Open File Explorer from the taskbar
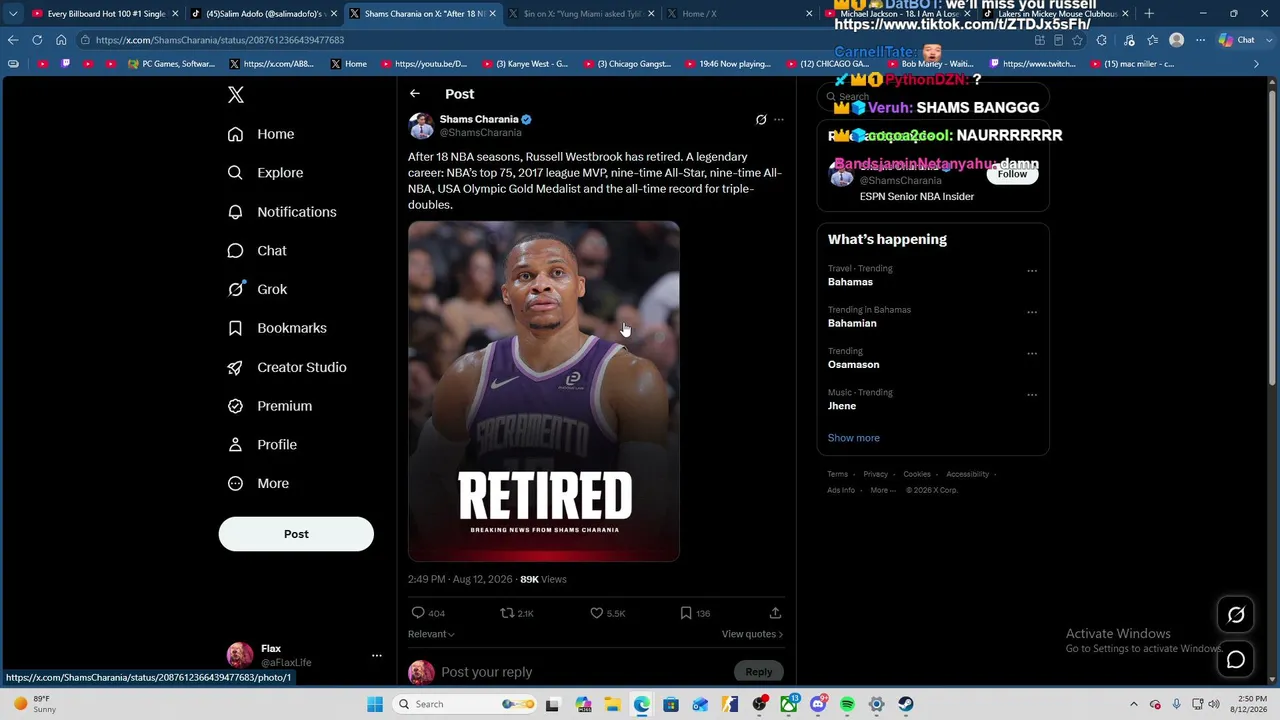1280x720 pixels. point(612,704)
